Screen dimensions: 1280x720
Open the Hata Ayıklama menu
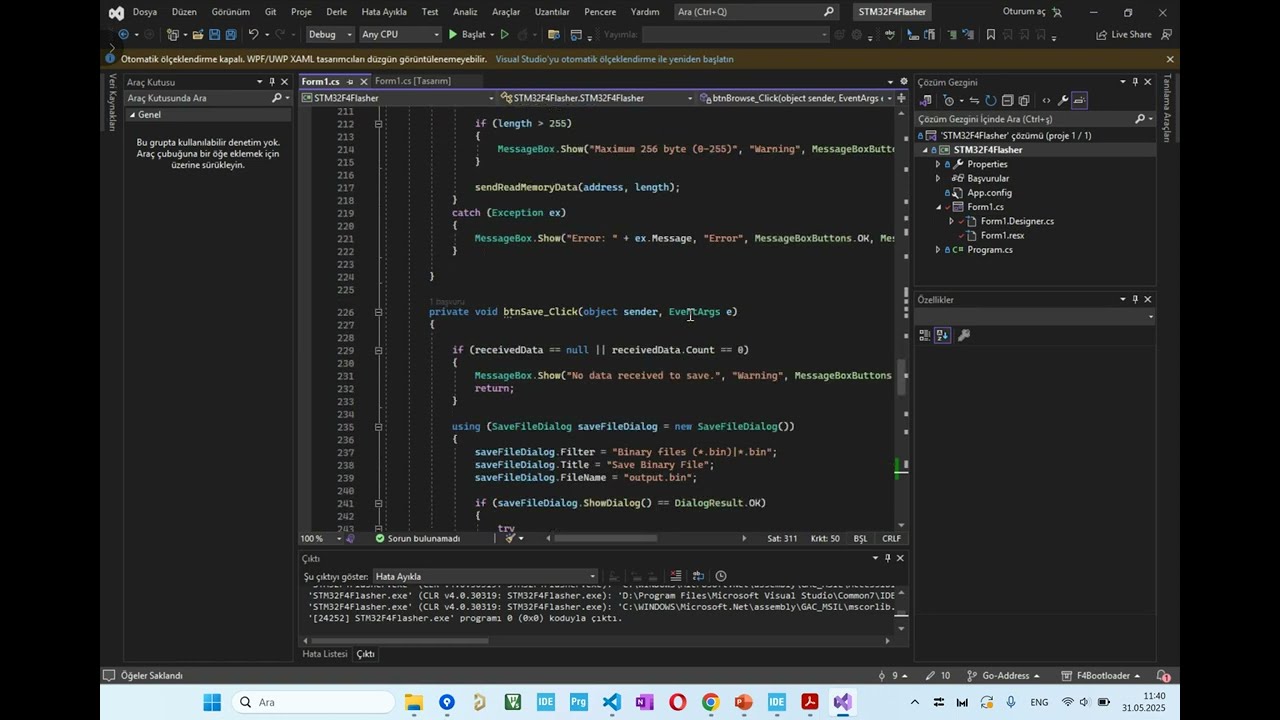[384, 12]
